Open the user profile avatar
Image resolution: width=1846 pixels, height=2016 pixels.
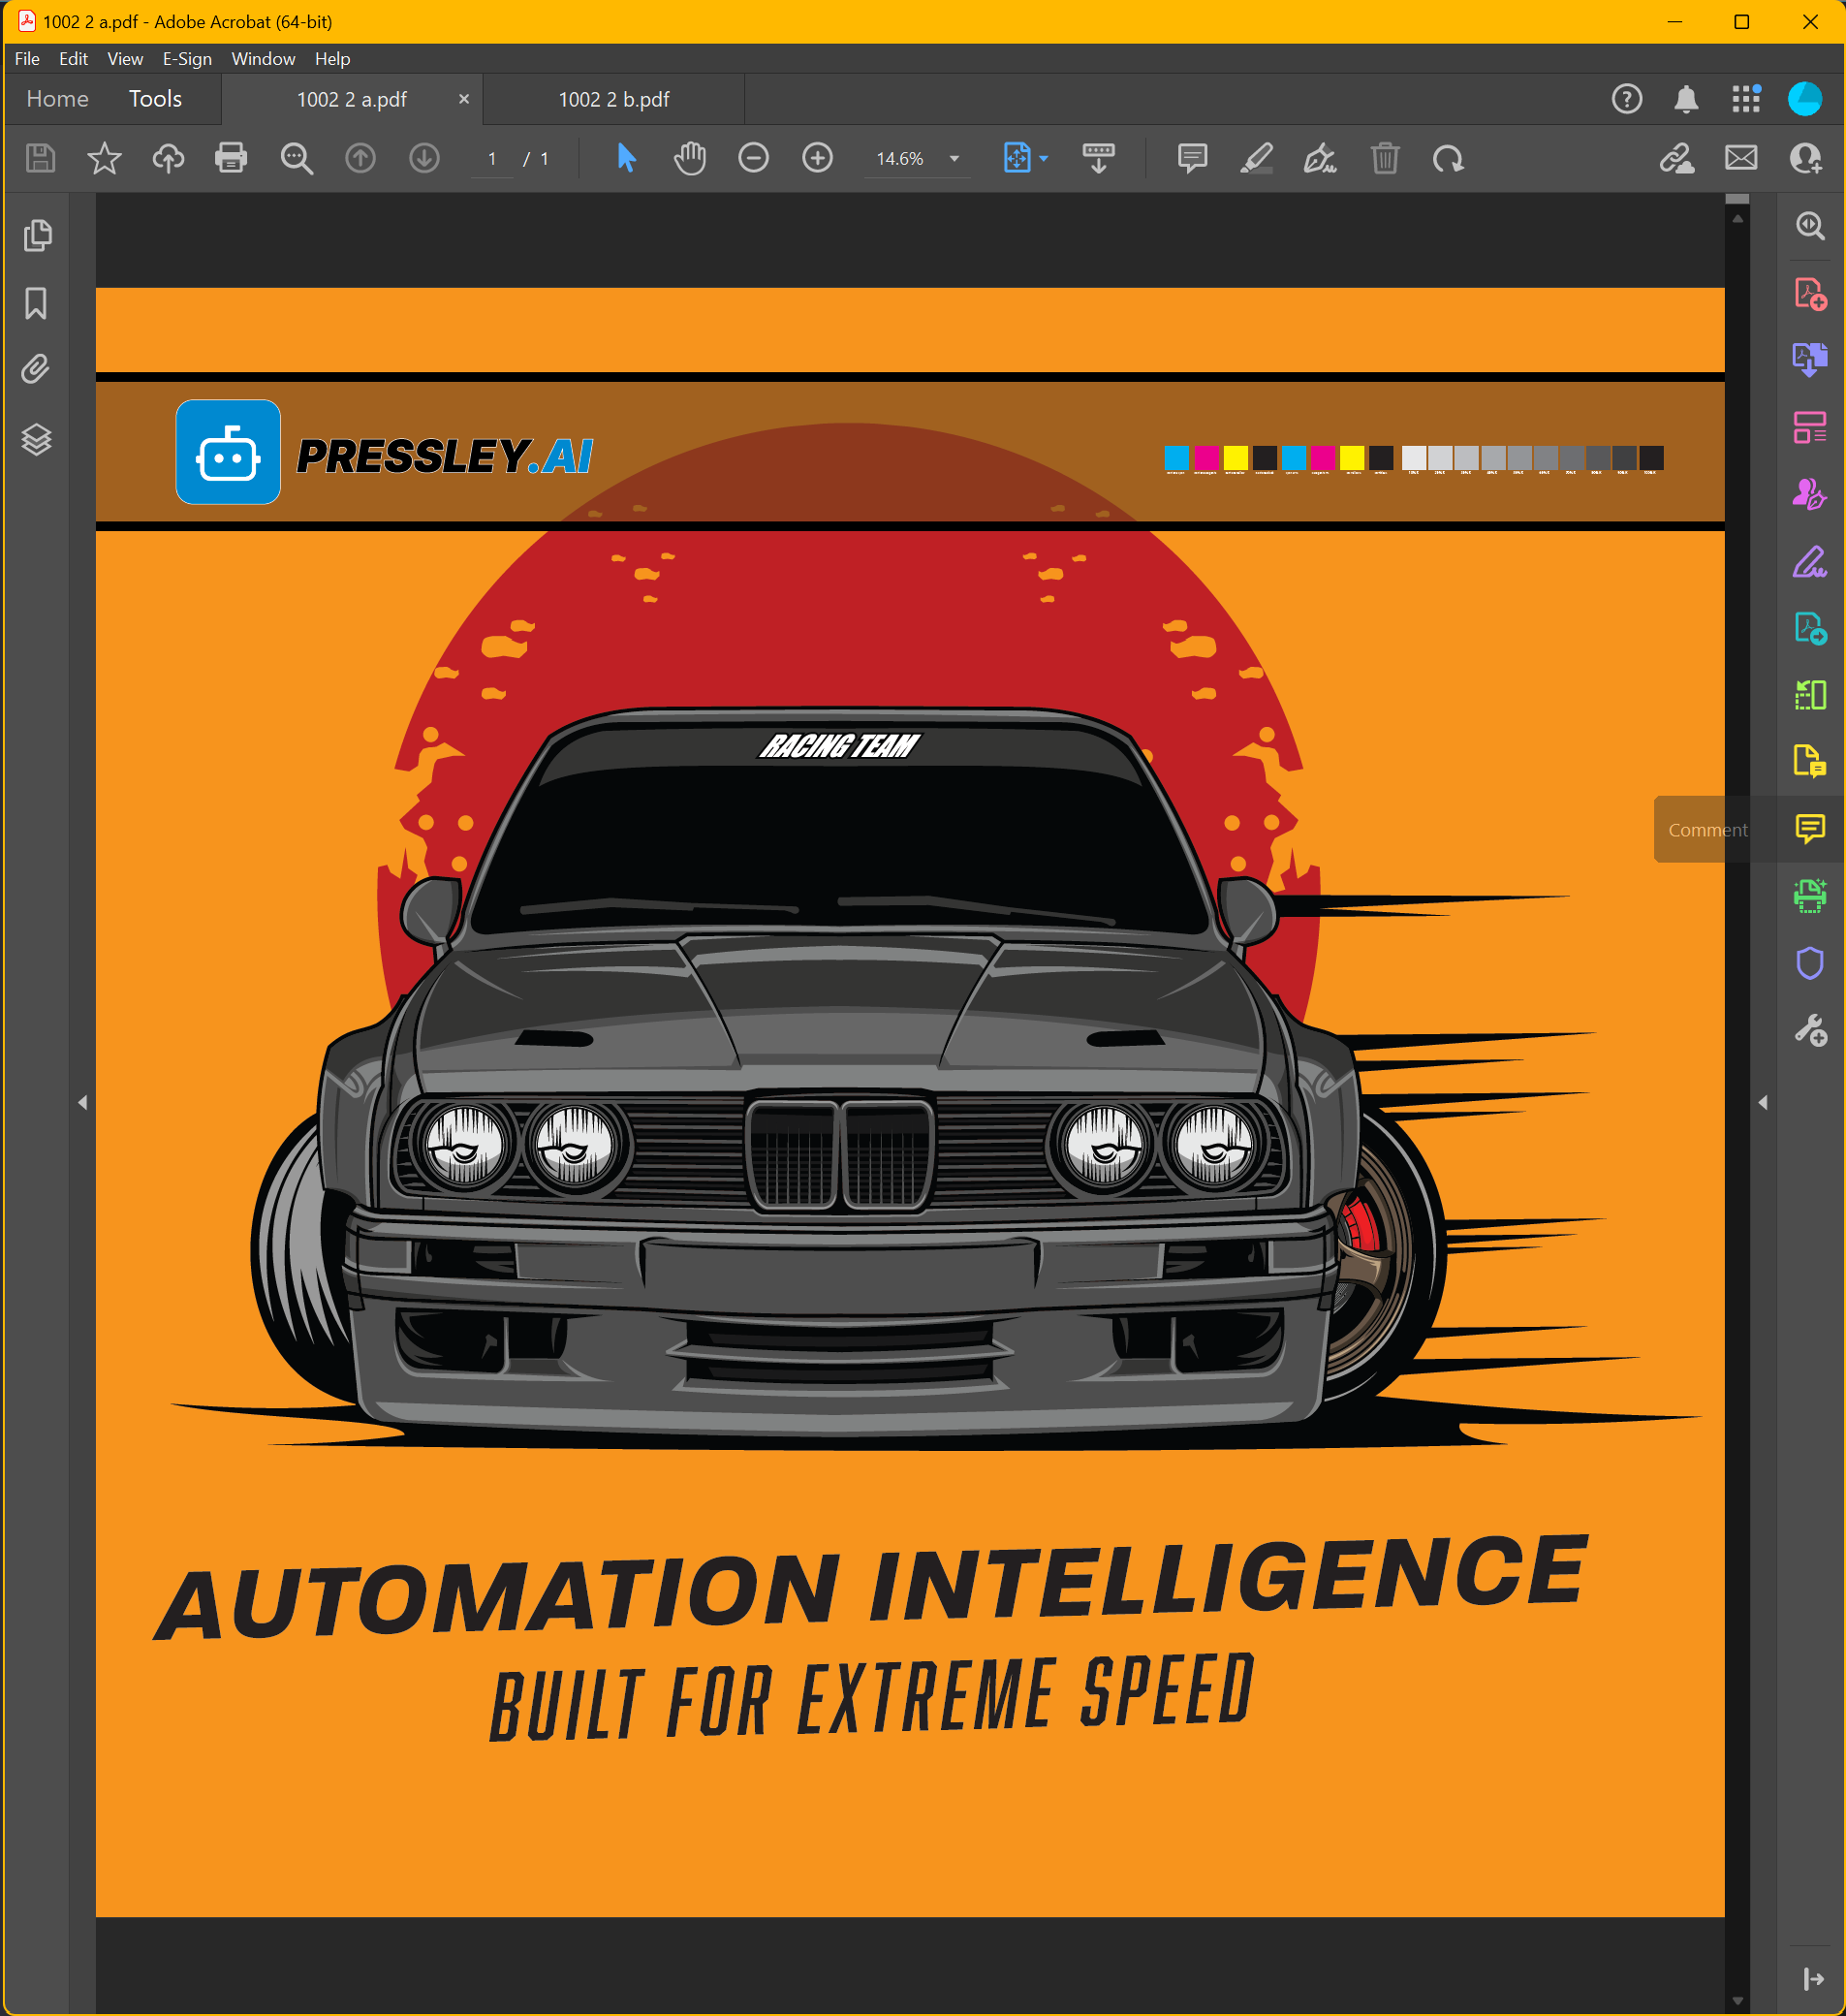pyautogui.click(x=1805, y=99)
